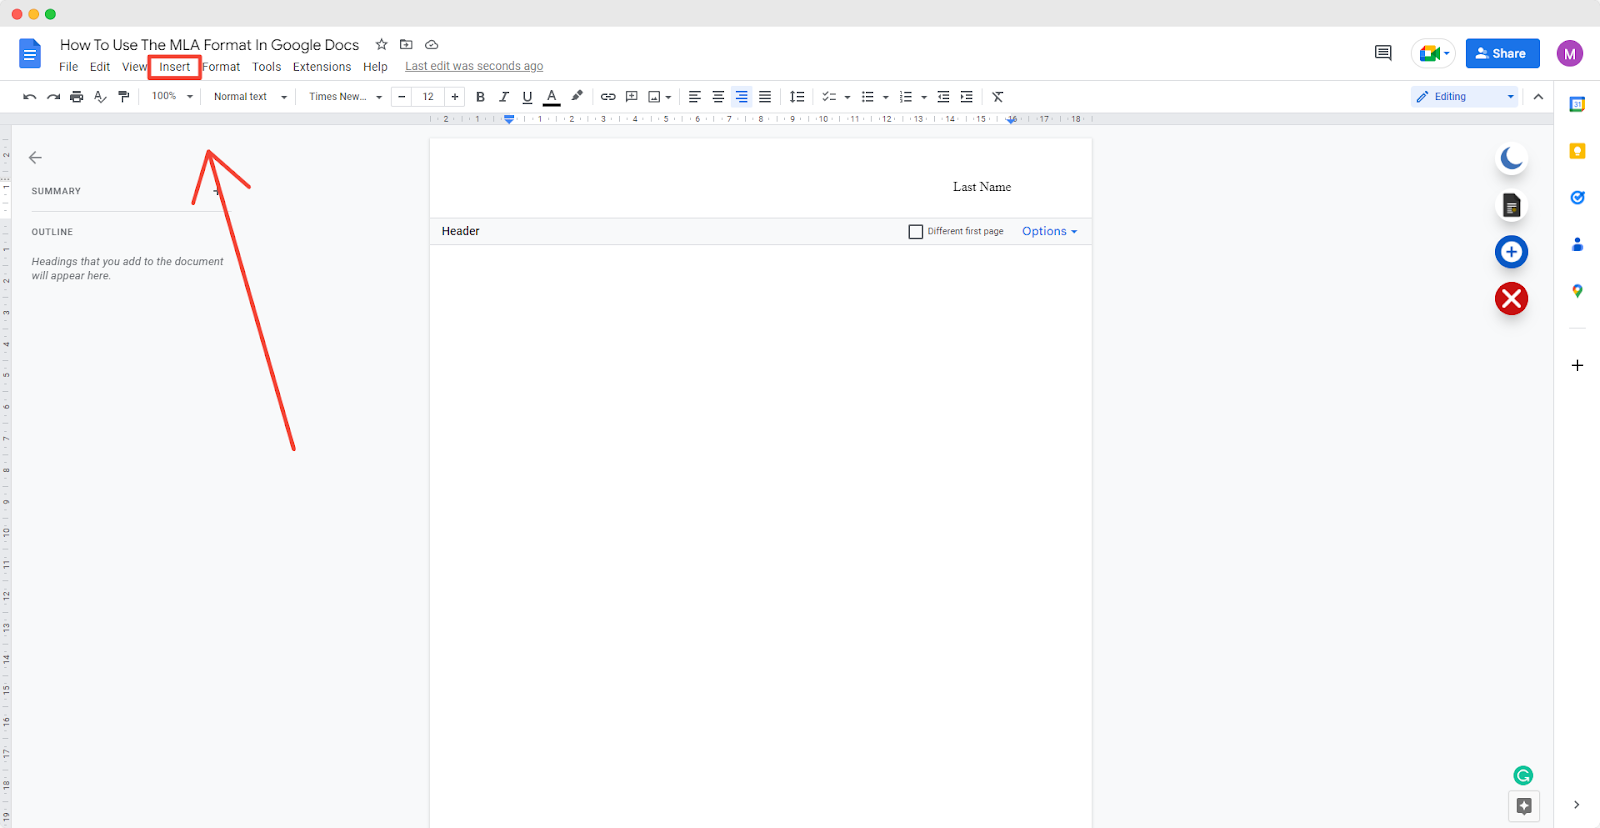Open the Extensions menu
Viewport: 1600px width, 828px height.
322,67
